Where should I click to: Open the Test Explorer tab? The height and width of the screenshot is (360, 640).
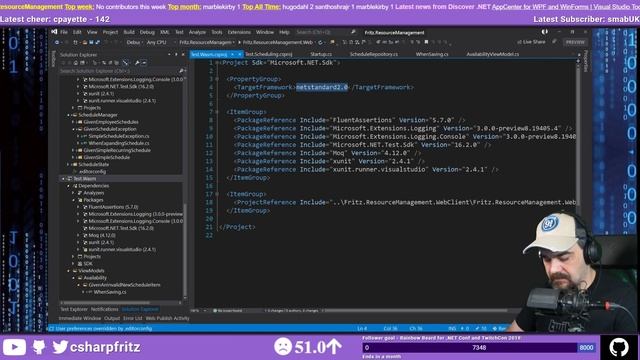coord(74,309)
